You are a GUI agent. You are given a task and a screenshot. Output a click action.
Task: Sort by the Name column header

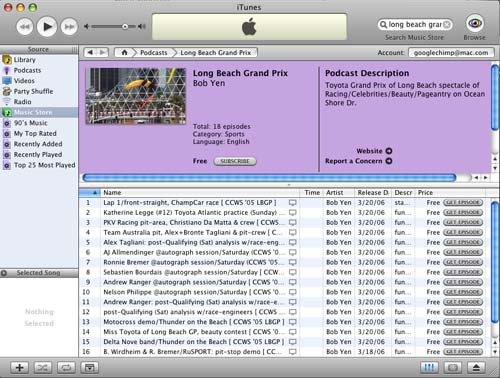pyautogui.click(x=199, y=193)
